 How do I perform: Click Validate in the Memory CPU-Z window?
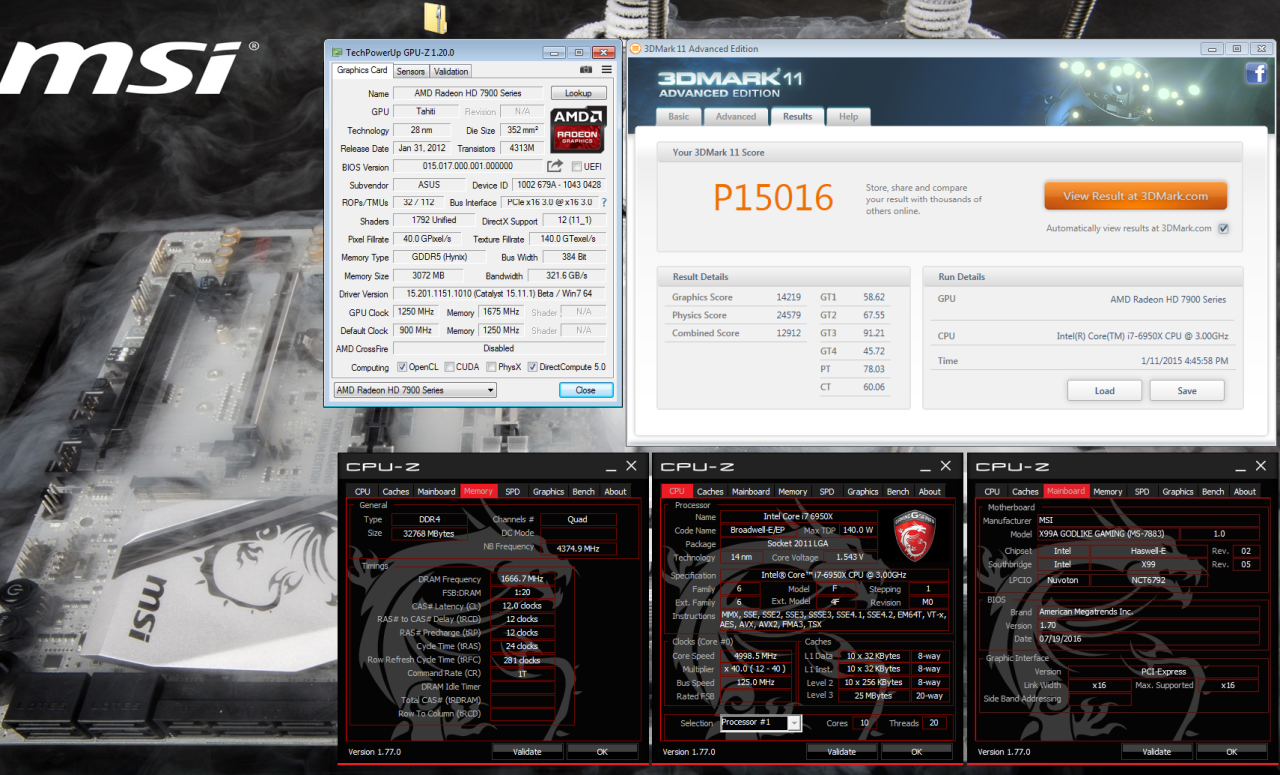(527, 751)
